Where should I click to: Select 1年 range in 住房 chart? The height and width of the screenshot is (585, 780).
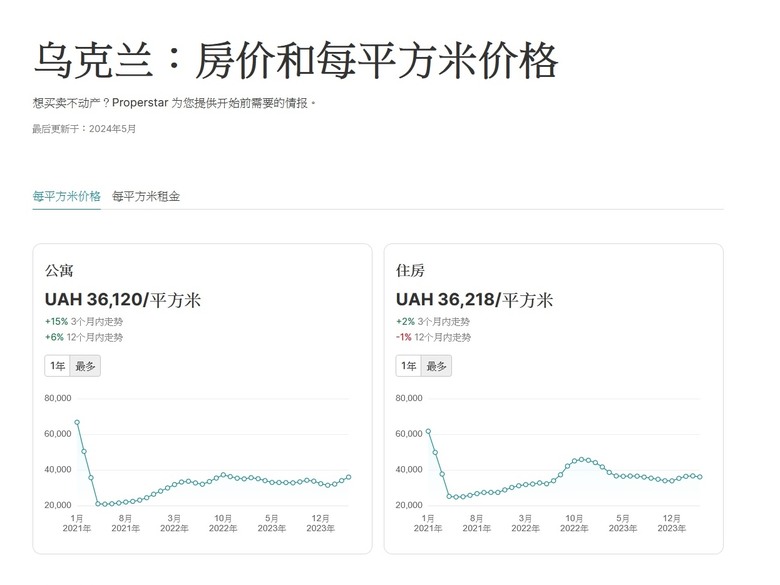coord(408,366)
